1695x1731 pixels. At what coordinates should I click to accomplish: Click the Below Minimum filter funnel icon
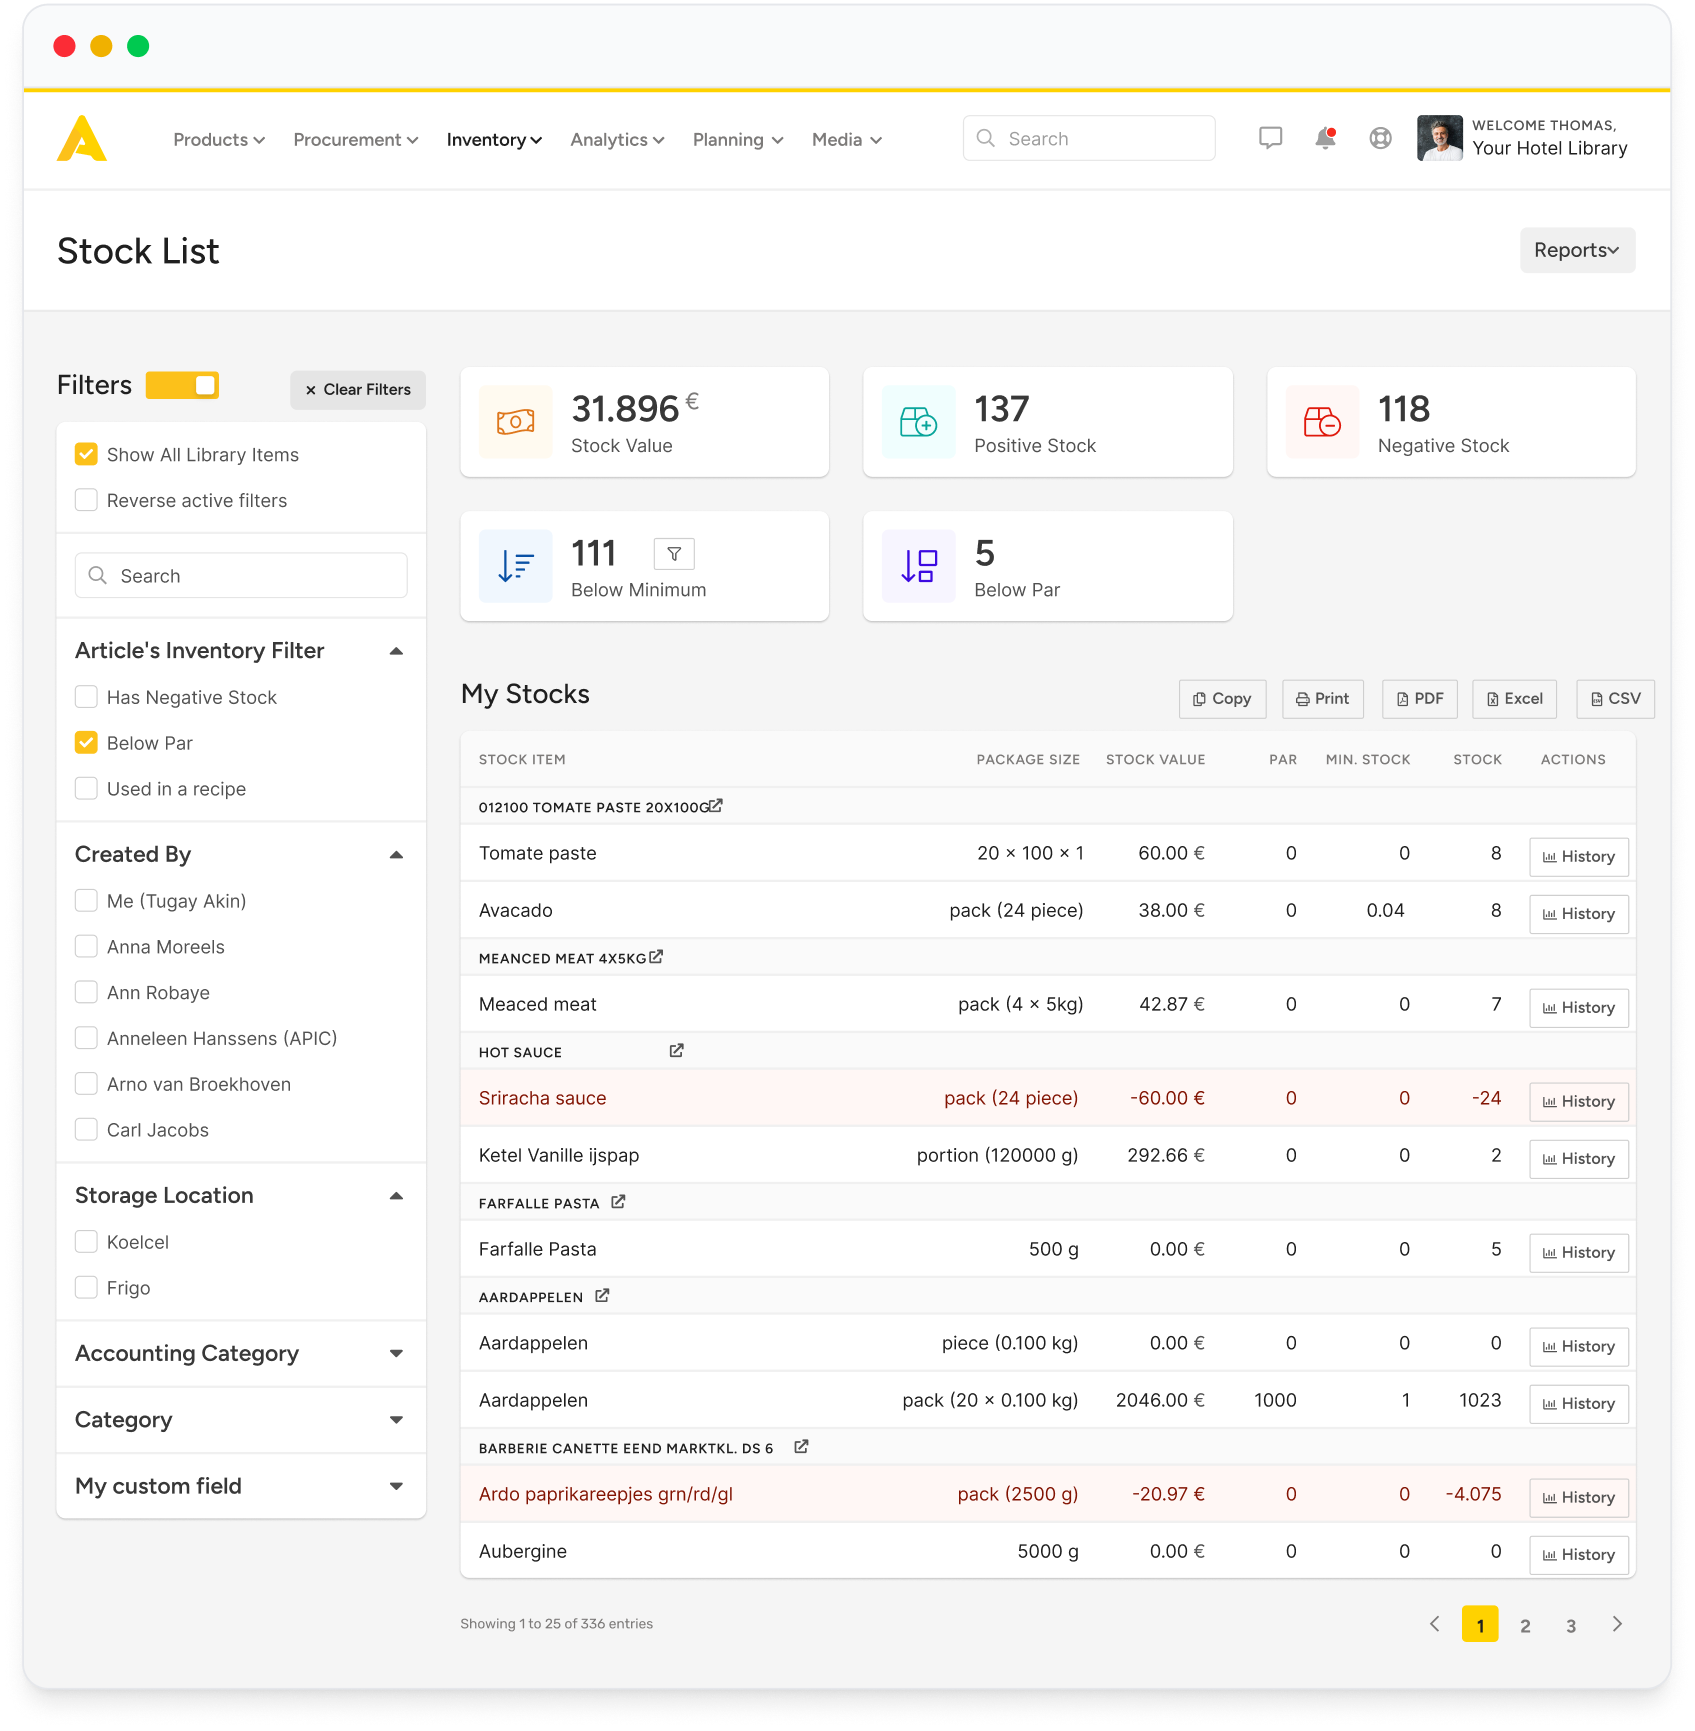click(x=674, y=554)
